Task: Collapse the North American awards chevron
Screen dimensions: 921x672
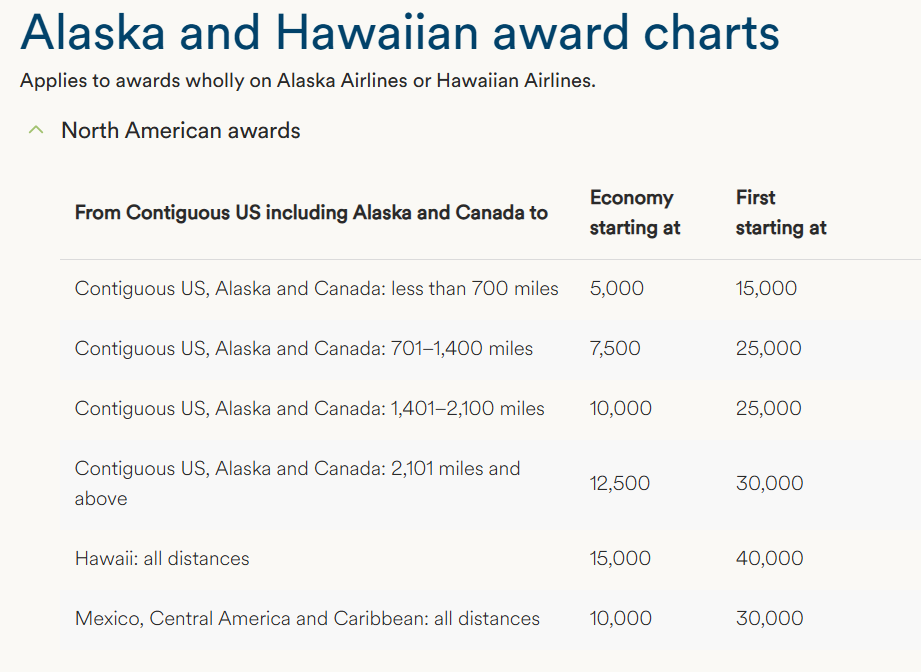Action: (x=37, y=130)
